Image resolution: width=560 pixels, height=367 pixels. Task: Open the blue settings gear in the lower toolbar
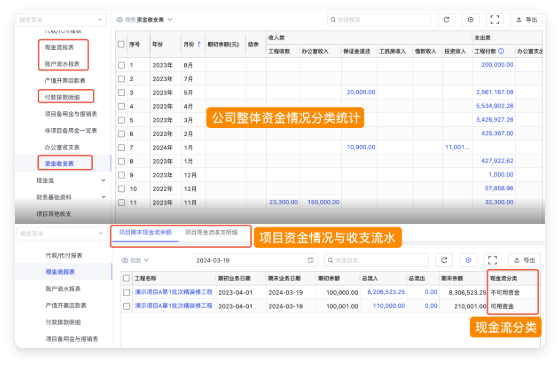click(x=468, y=260)
